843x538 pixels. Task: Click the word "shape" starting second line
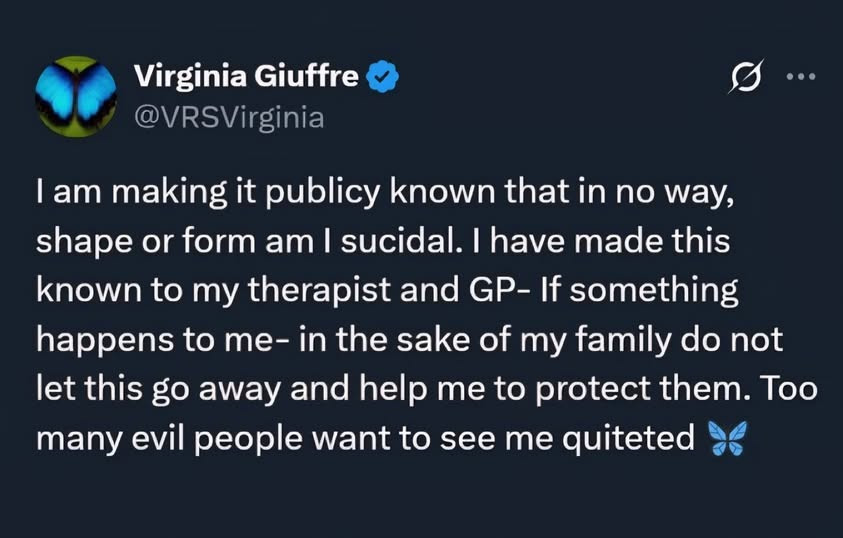point(77,241)
